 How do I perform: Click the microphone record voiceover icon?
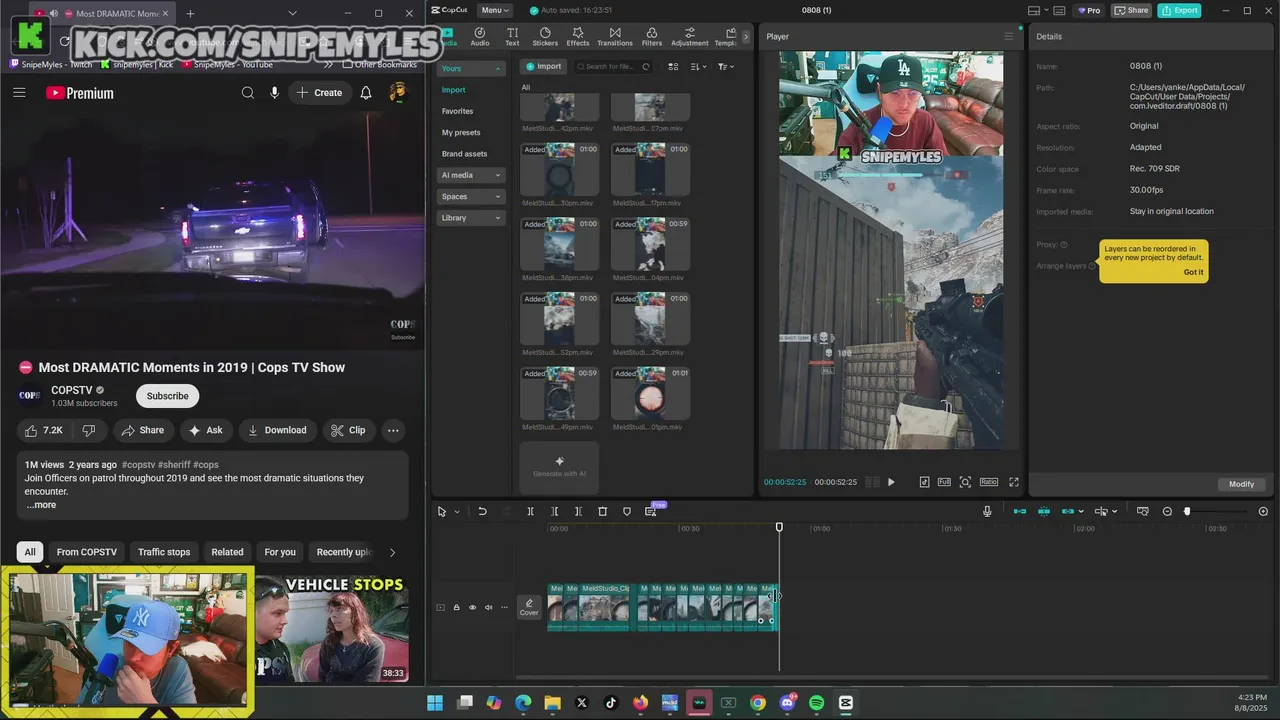(x=987, y=511)
